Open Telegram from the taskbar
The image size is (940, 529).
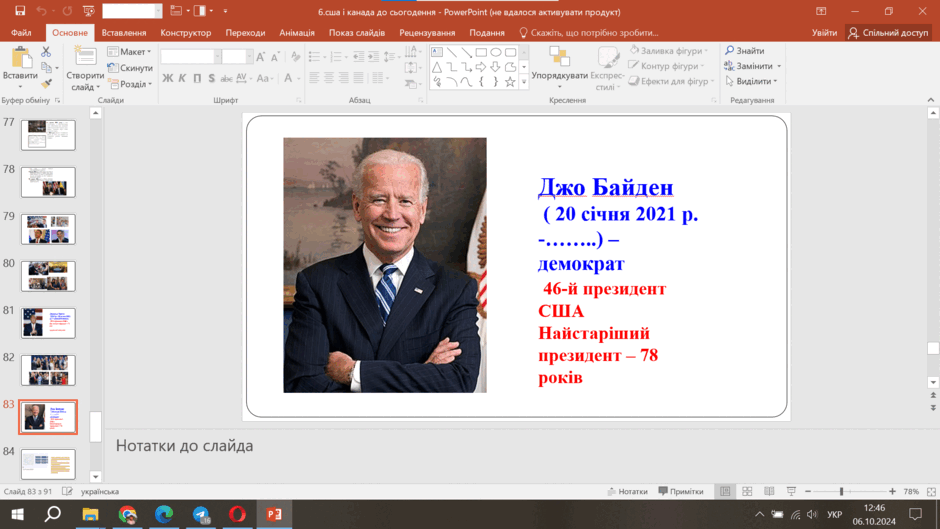click(201, 514)
